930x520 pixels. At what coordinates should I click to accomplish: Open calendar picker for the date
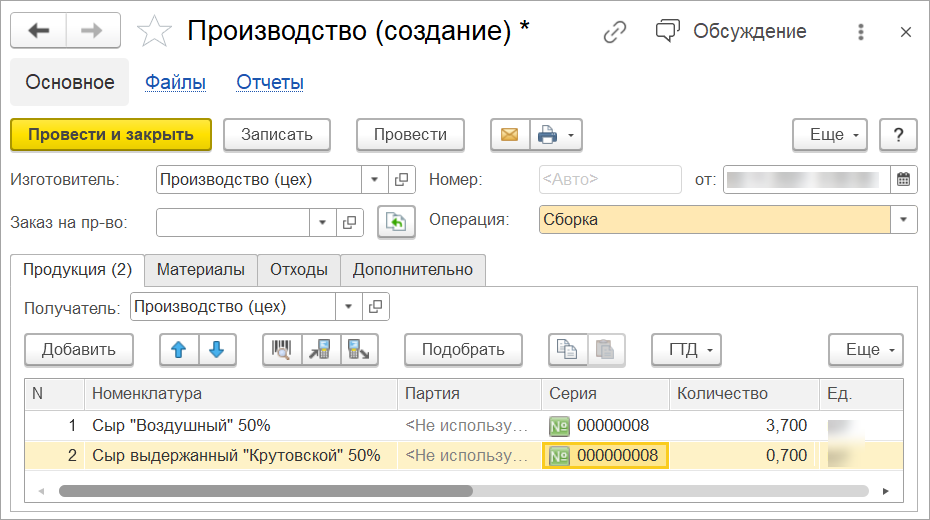[x=903, y=180]
